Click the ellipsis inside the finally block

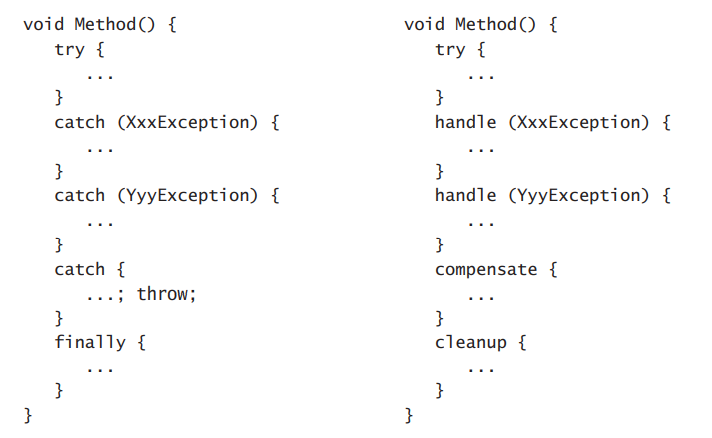pyautogui.click(x=101, y=367)
